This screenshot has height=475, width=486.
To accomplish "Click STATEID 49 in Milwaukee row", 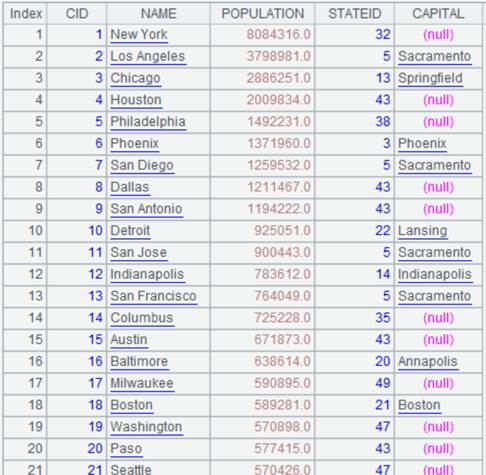I will point(383,383).
